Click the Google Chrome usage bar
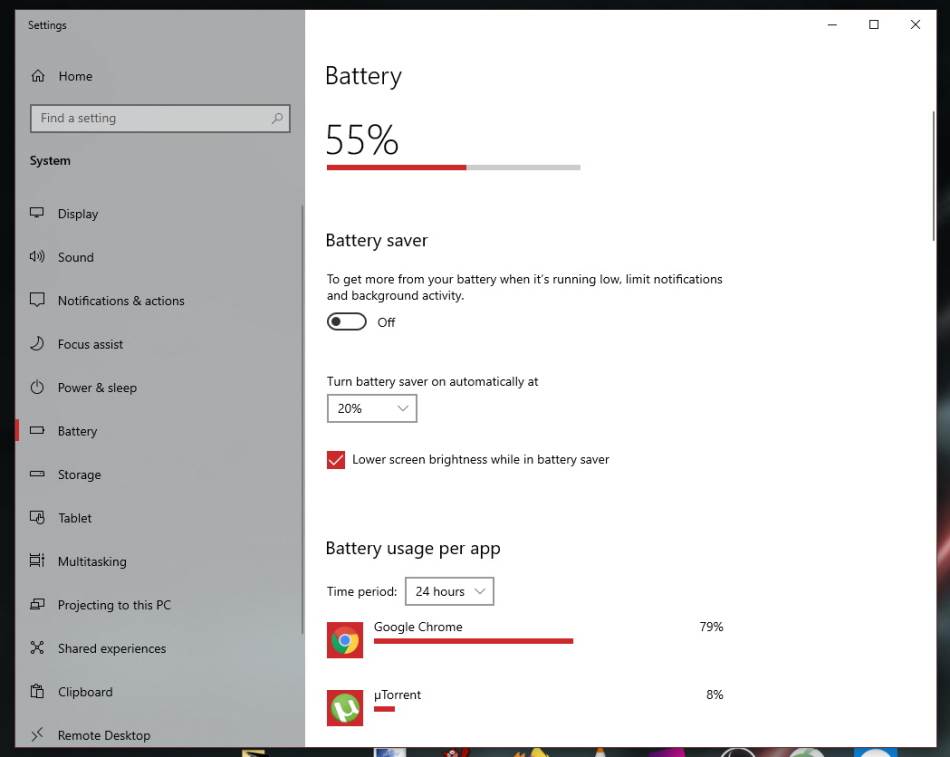Image resolution: width=950 pixels, height=757 pixels. click(473, 641)
